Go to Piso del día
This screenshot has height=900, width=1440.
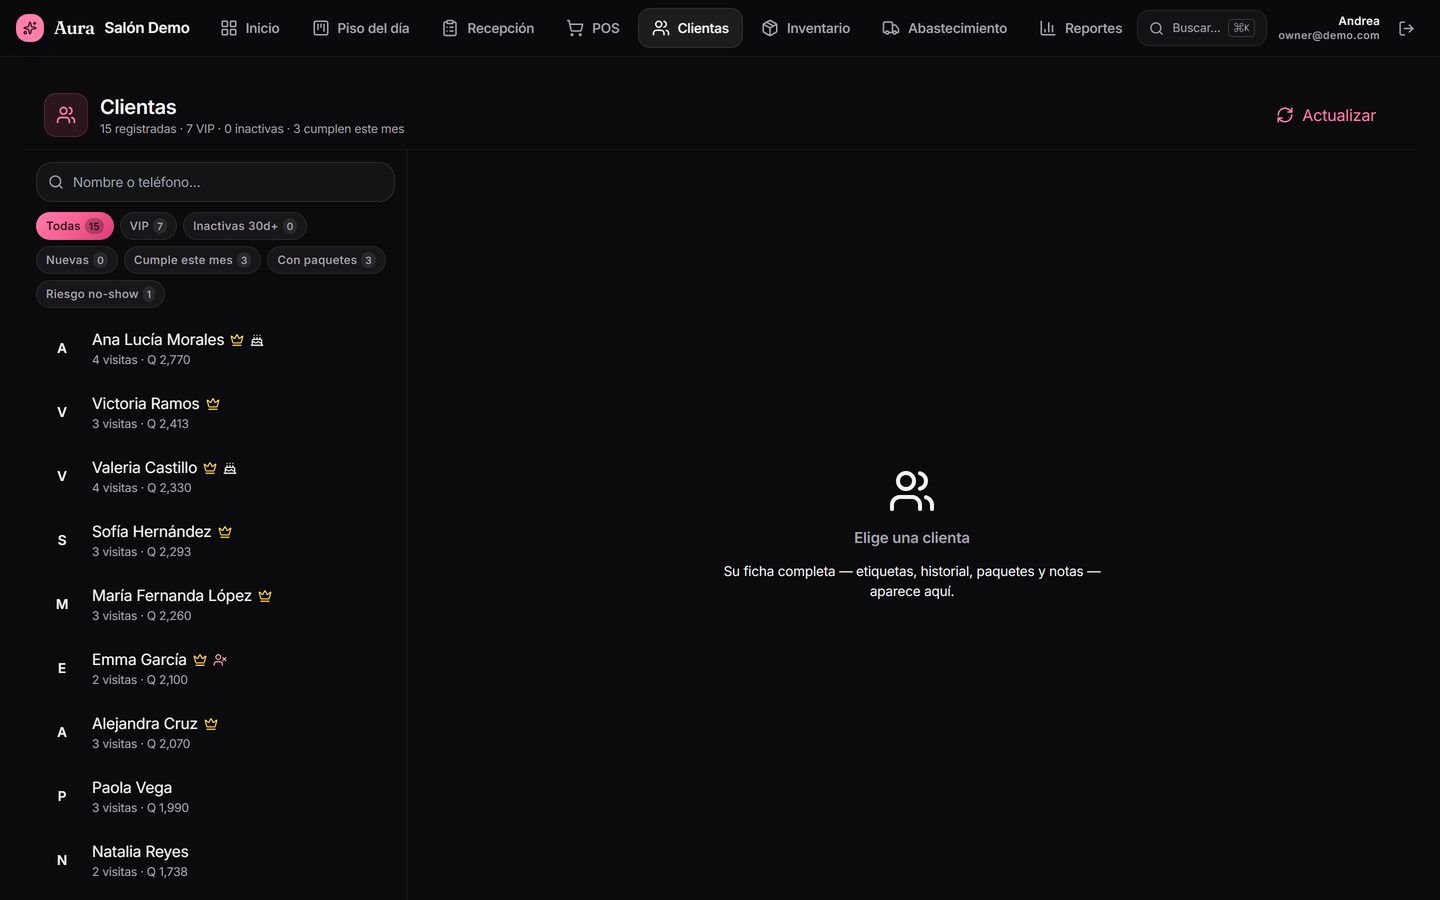pyautogui.click(x=361, y=28)
